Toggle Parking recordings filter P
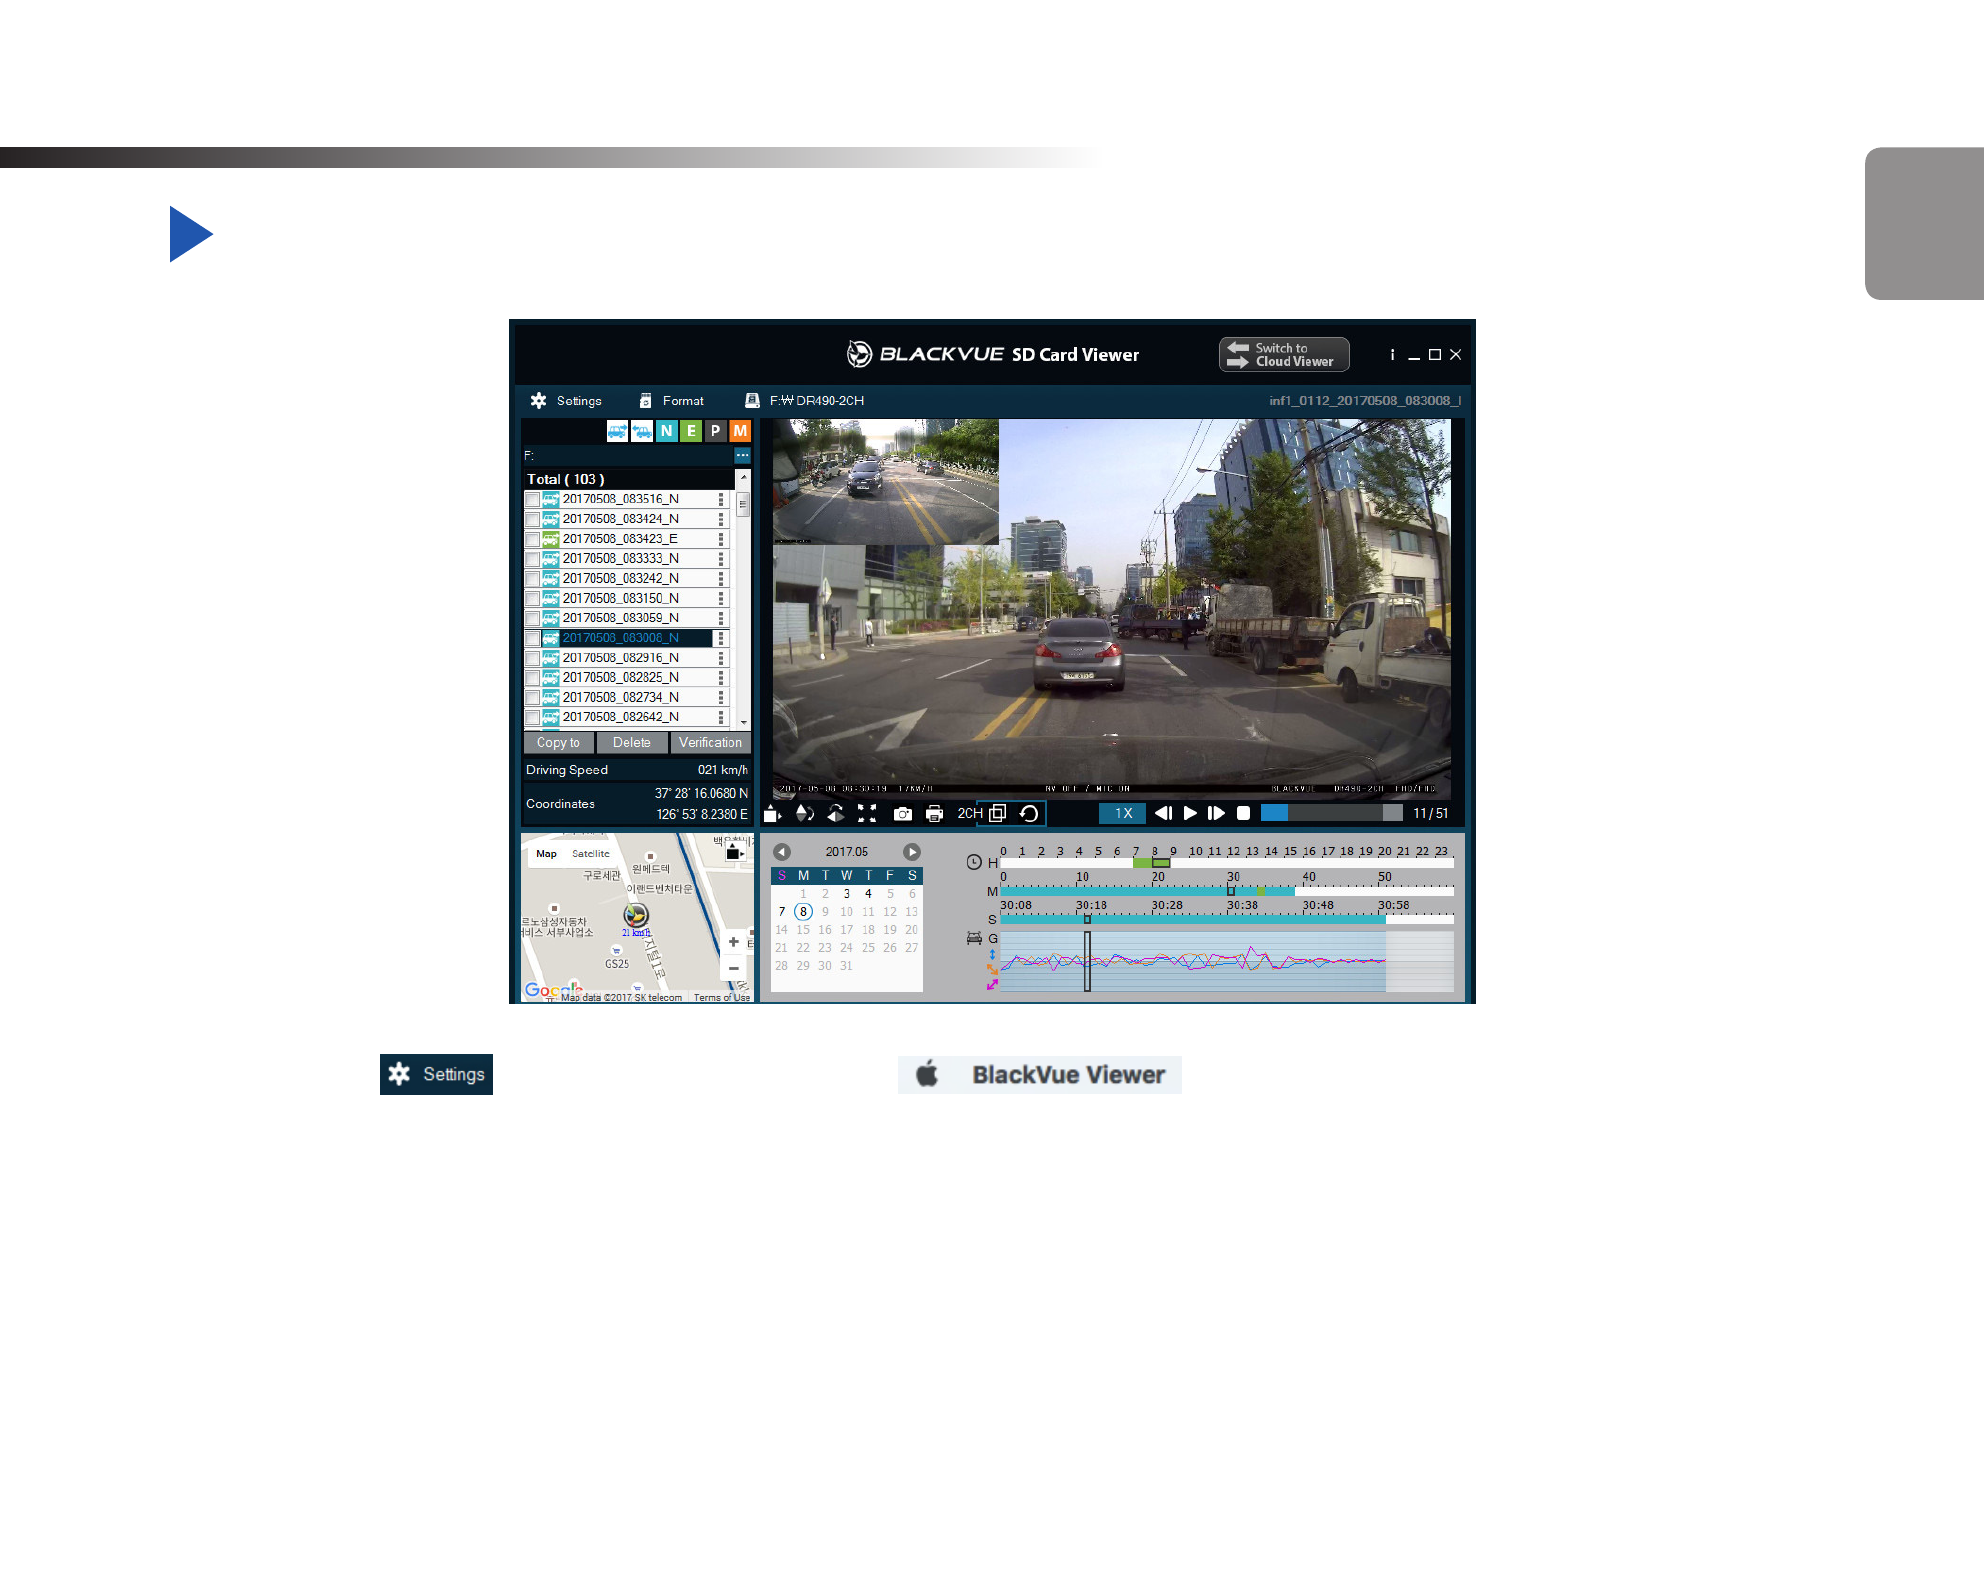This screenshot has height=1587, width=1984. 715,430
